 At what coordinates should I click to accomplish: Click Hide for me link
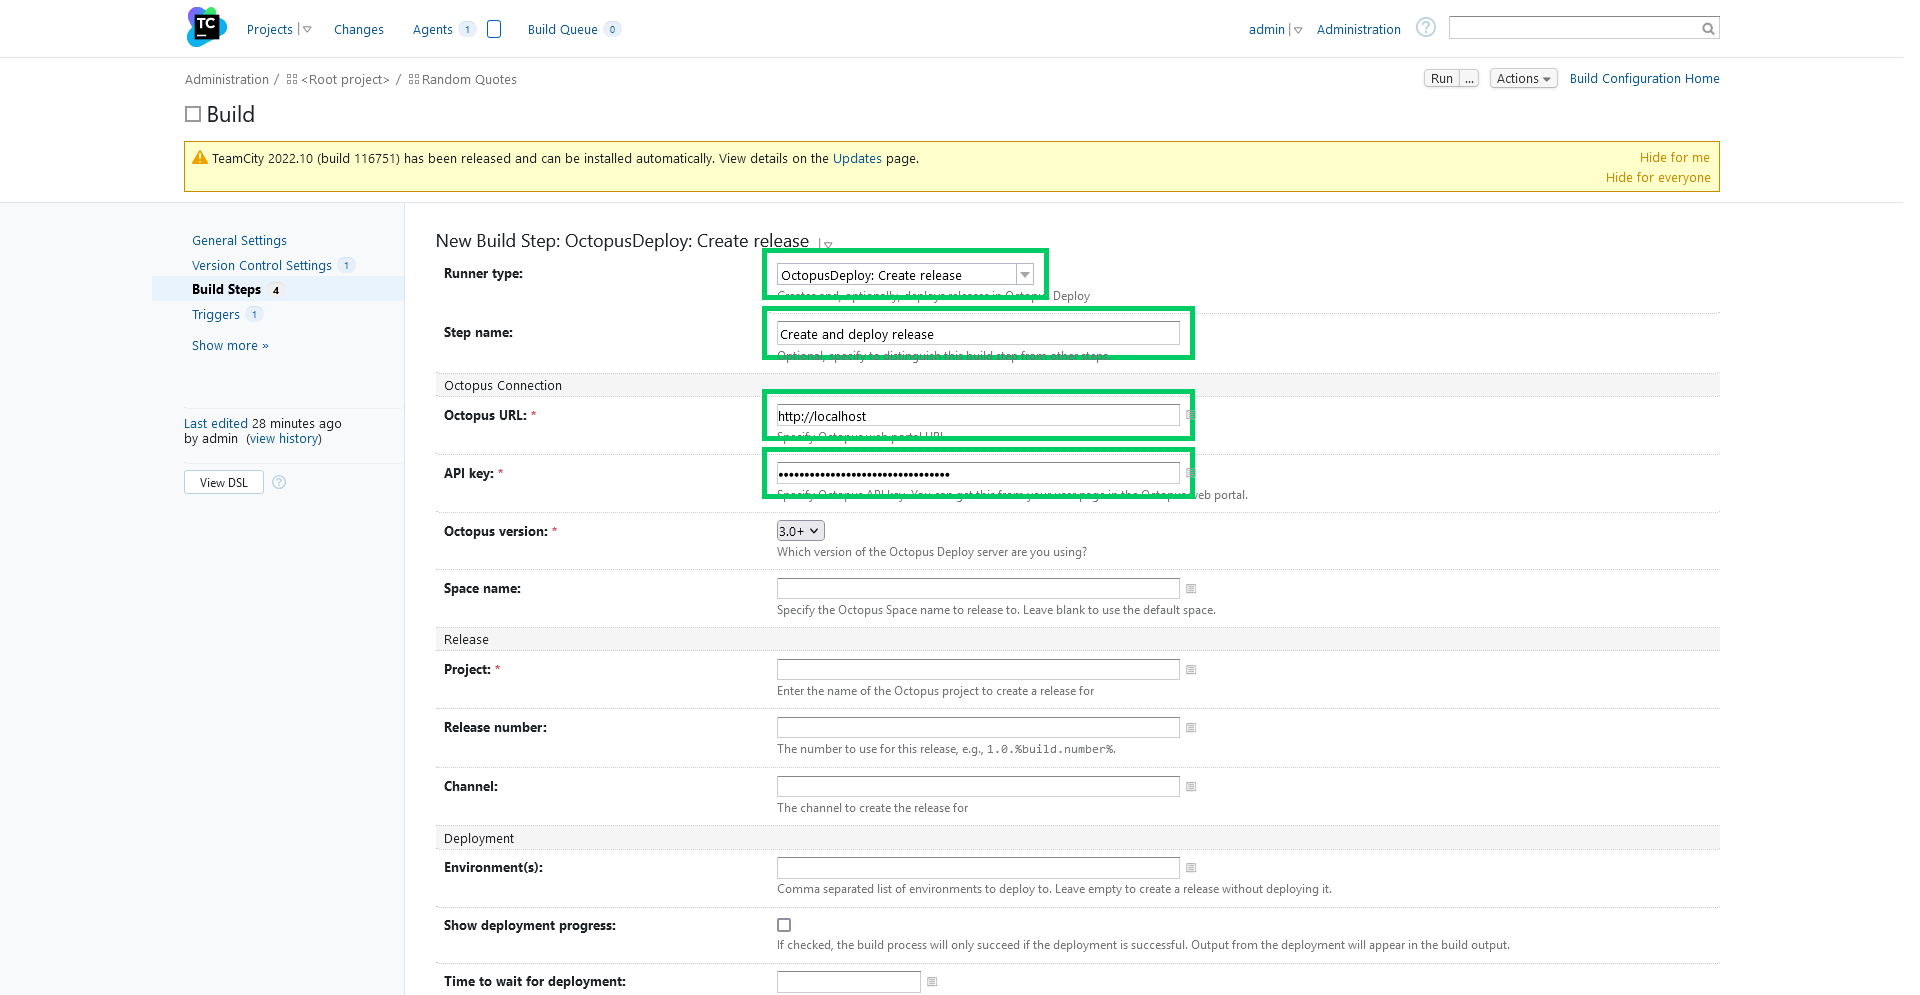coord(1674,158)
